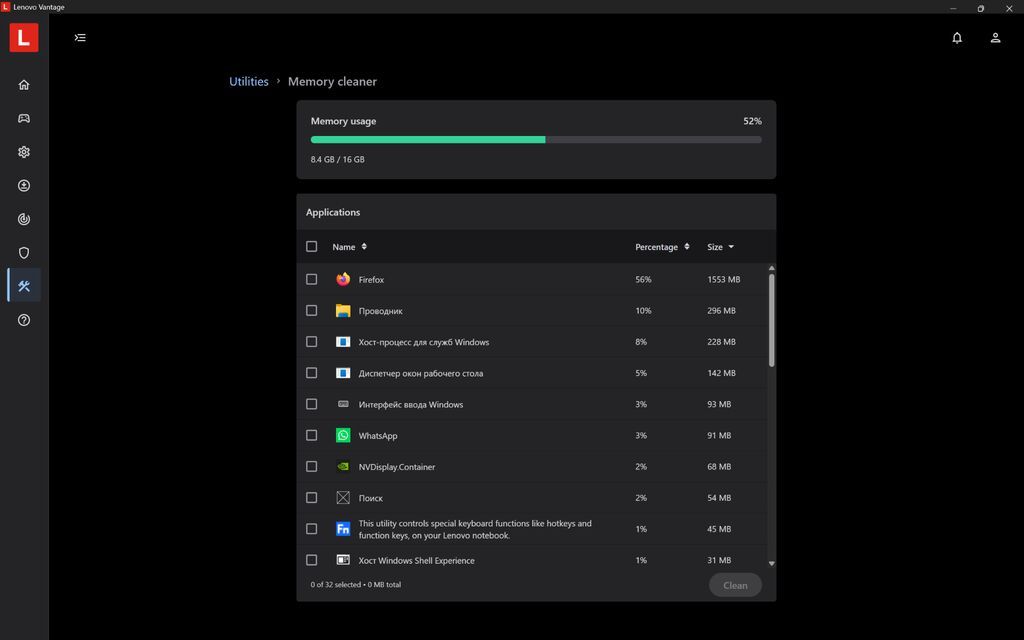Open the System update download icon
1024x640 pixels.
[x=24, y=185]
